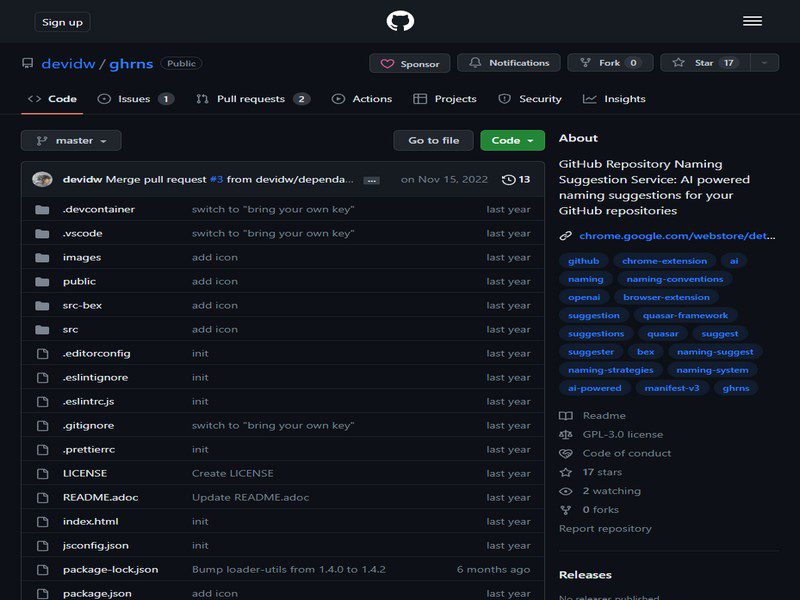Open commit history via the clock icon
Image resolution: width=800 pixels, height=600 pixels.
tap(509, 177)
